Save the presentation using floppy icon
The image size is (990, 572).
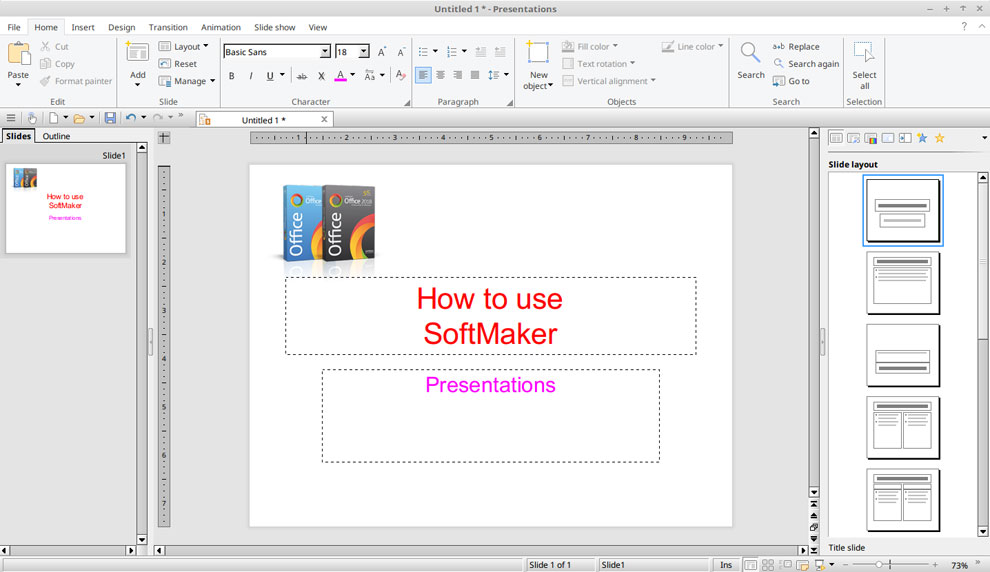[110, 118]
